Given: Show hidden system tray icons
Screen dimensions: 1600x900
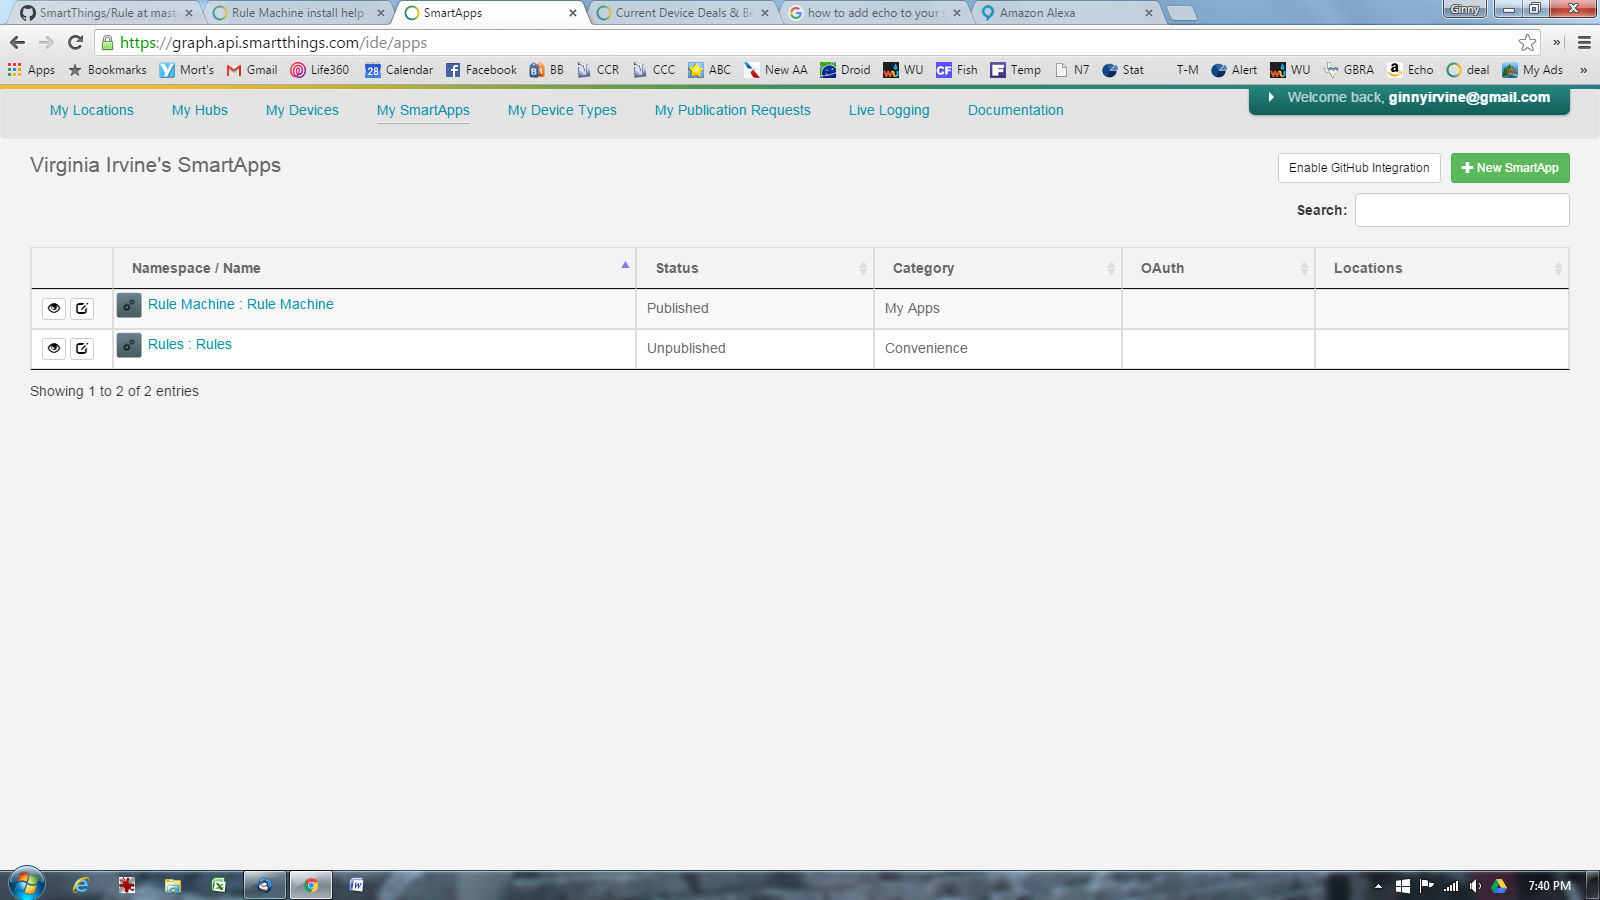Looking at the screenshot, I should [x=1378, y=886].
